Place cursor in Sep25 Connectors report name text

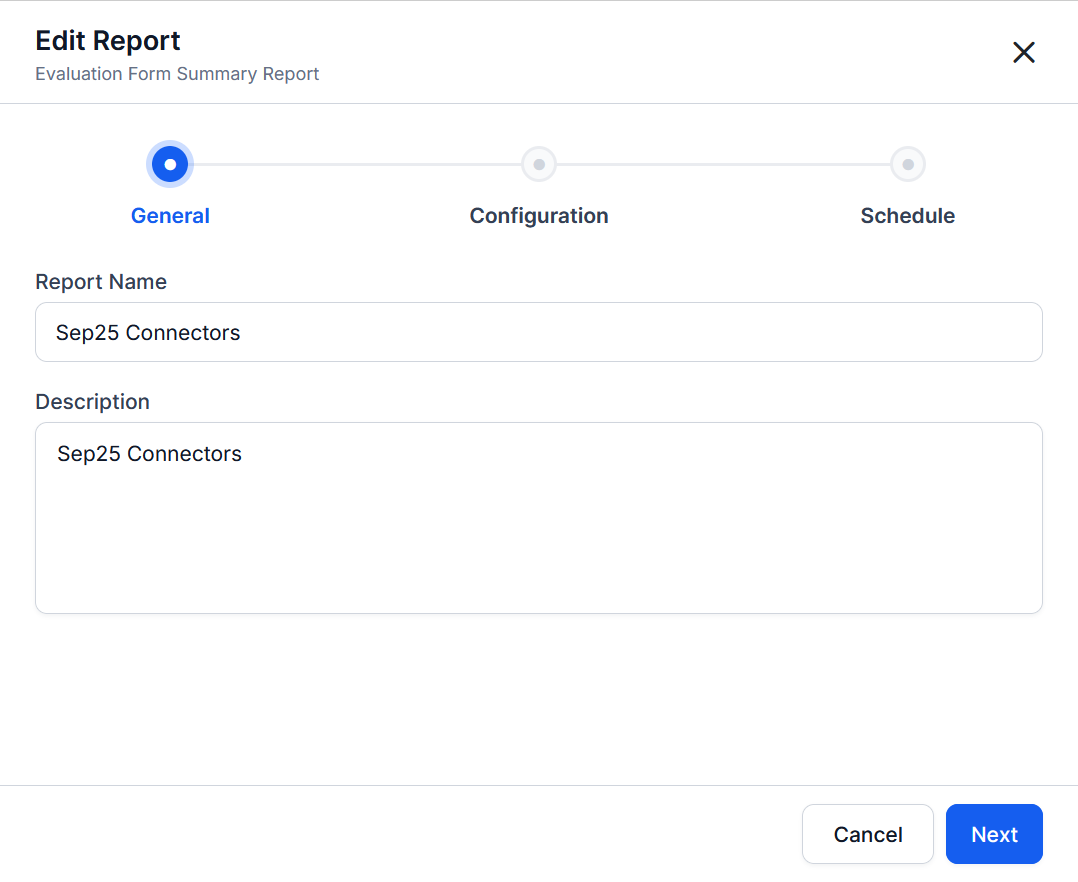coord(148,333)
